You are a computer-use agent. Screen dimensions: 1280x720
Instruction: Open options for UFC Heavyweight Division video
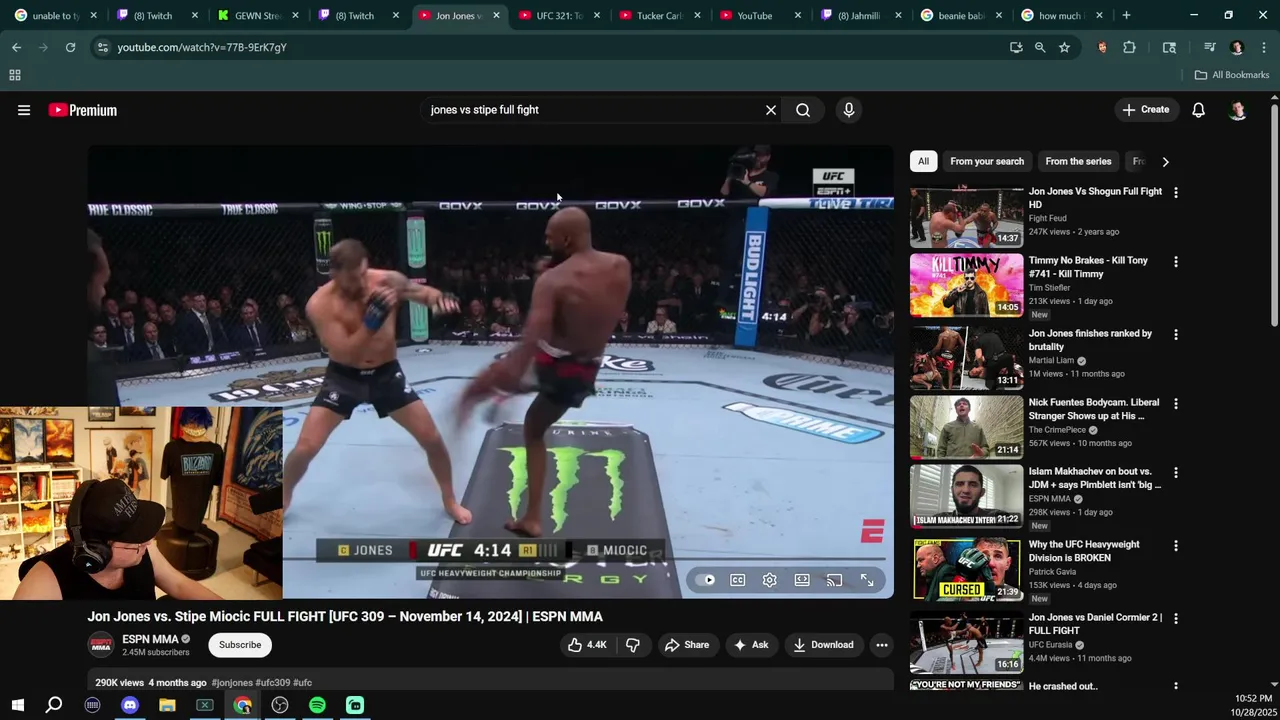coord(1176,545)
